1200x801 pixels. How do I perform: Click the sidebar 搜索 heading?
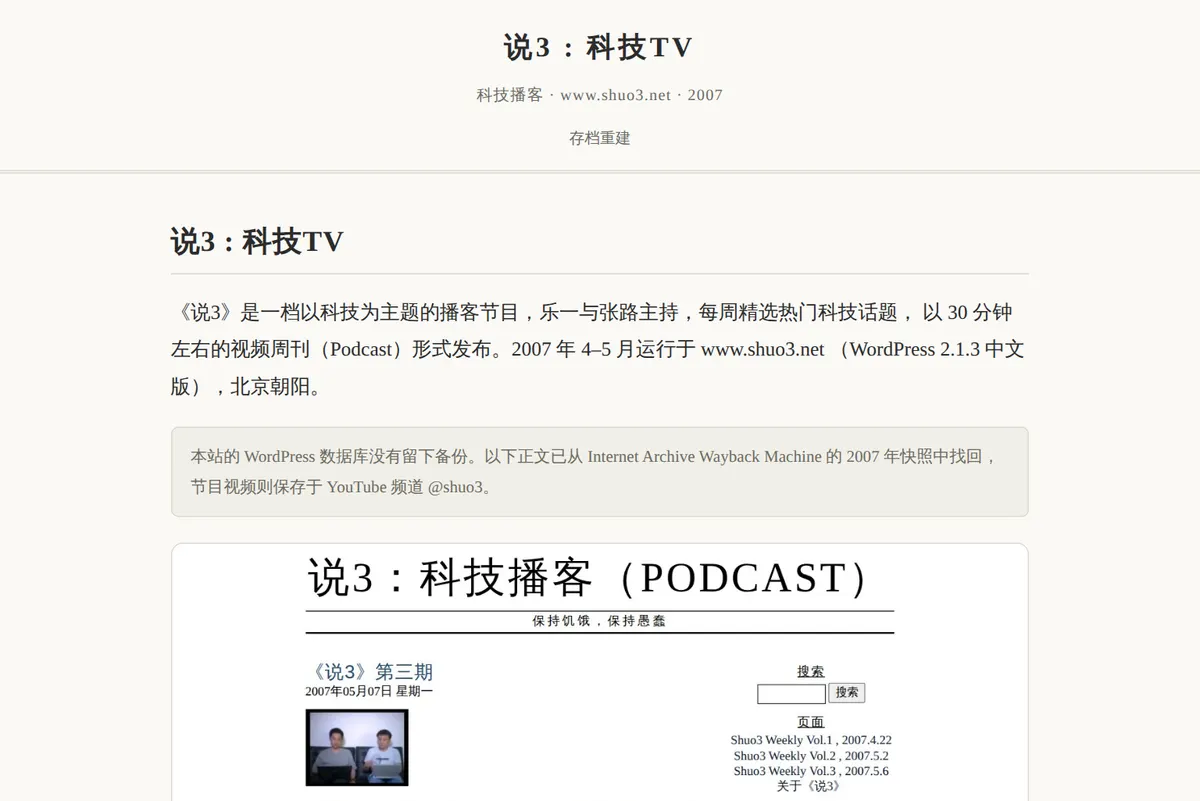click(811, 671)
